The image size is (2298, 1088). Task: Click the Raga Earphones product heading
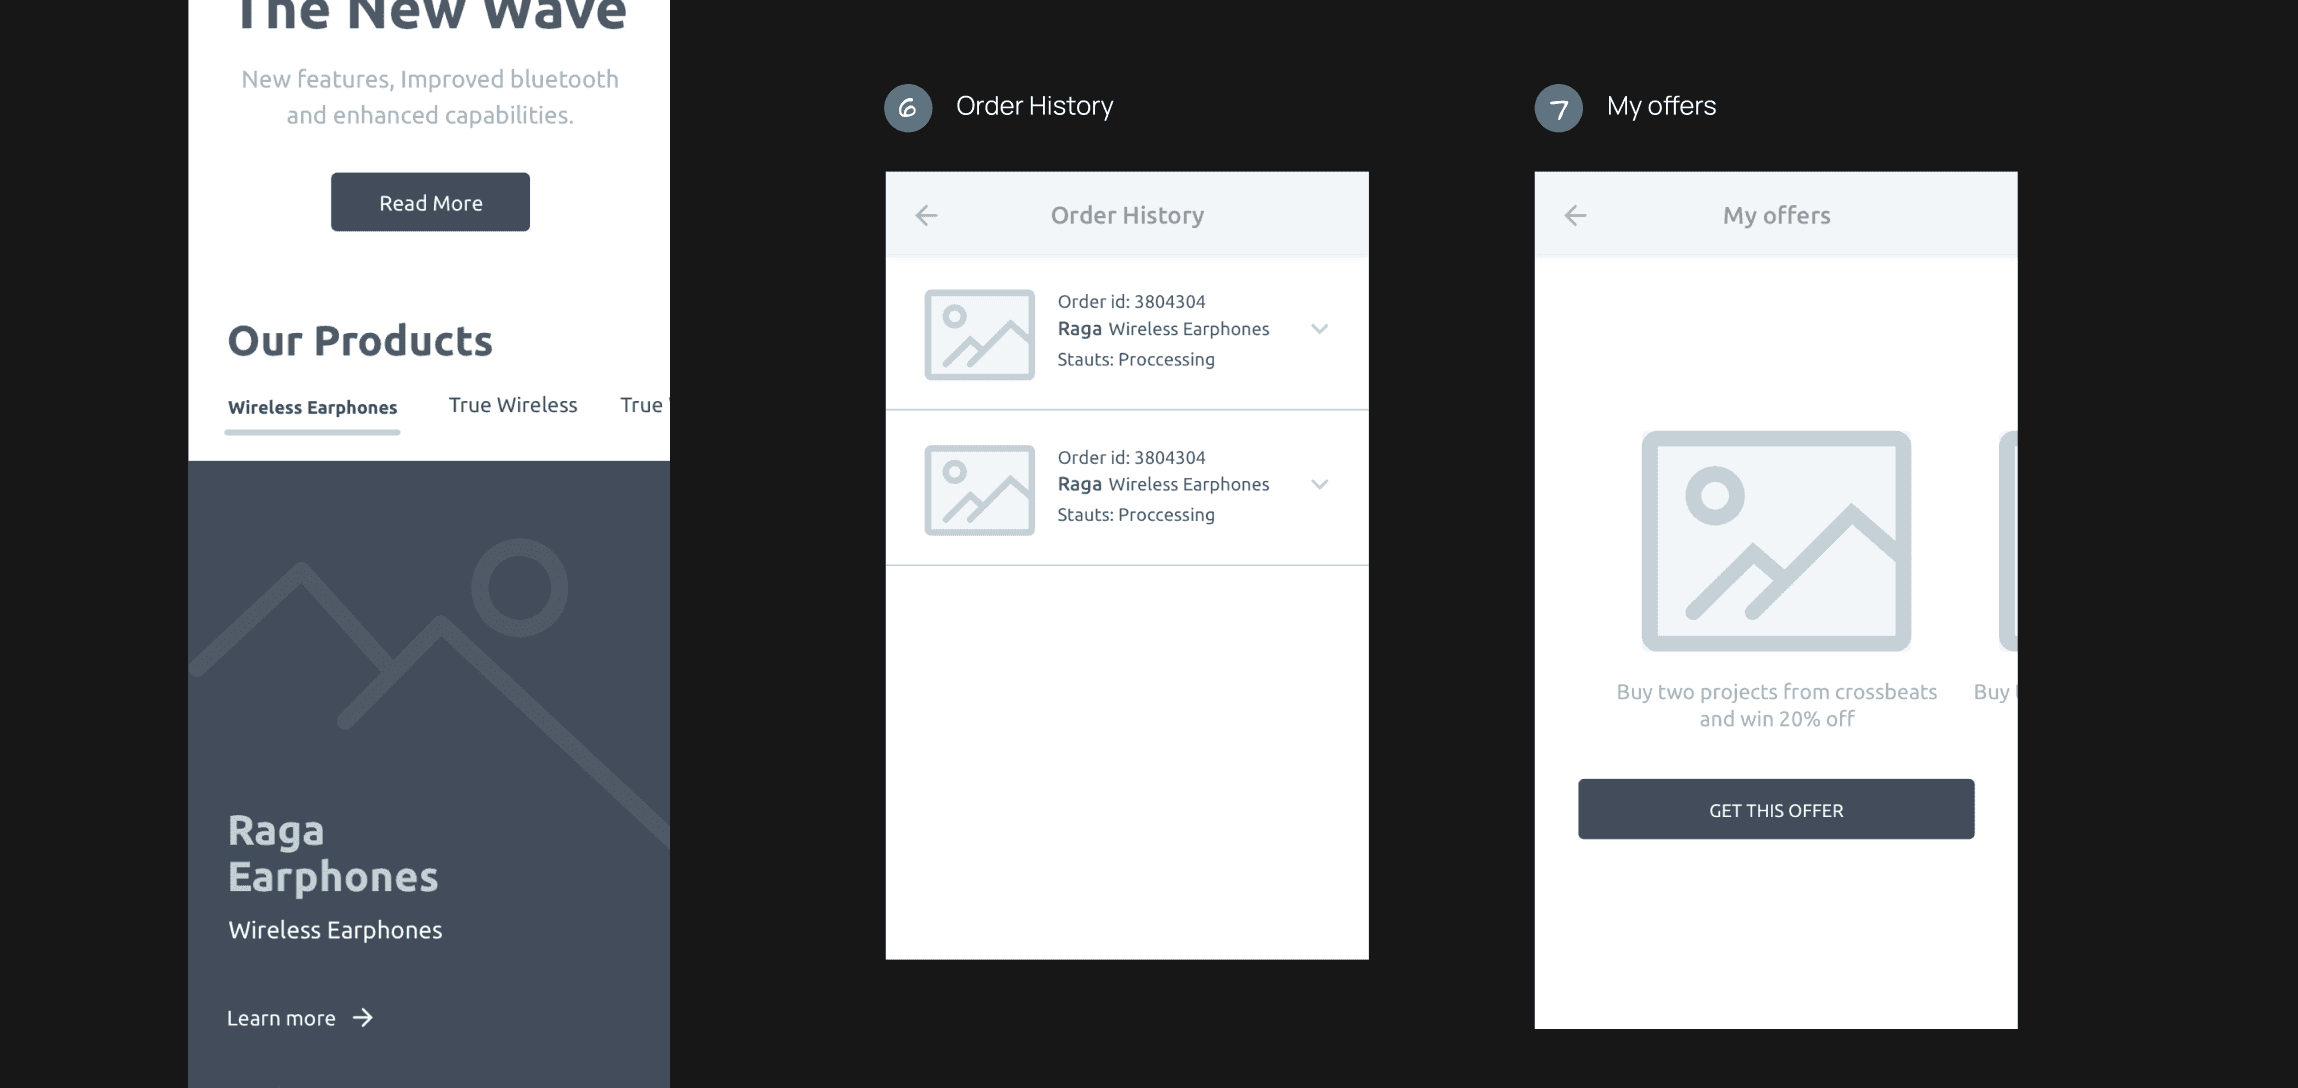click(x=332, y=853)
